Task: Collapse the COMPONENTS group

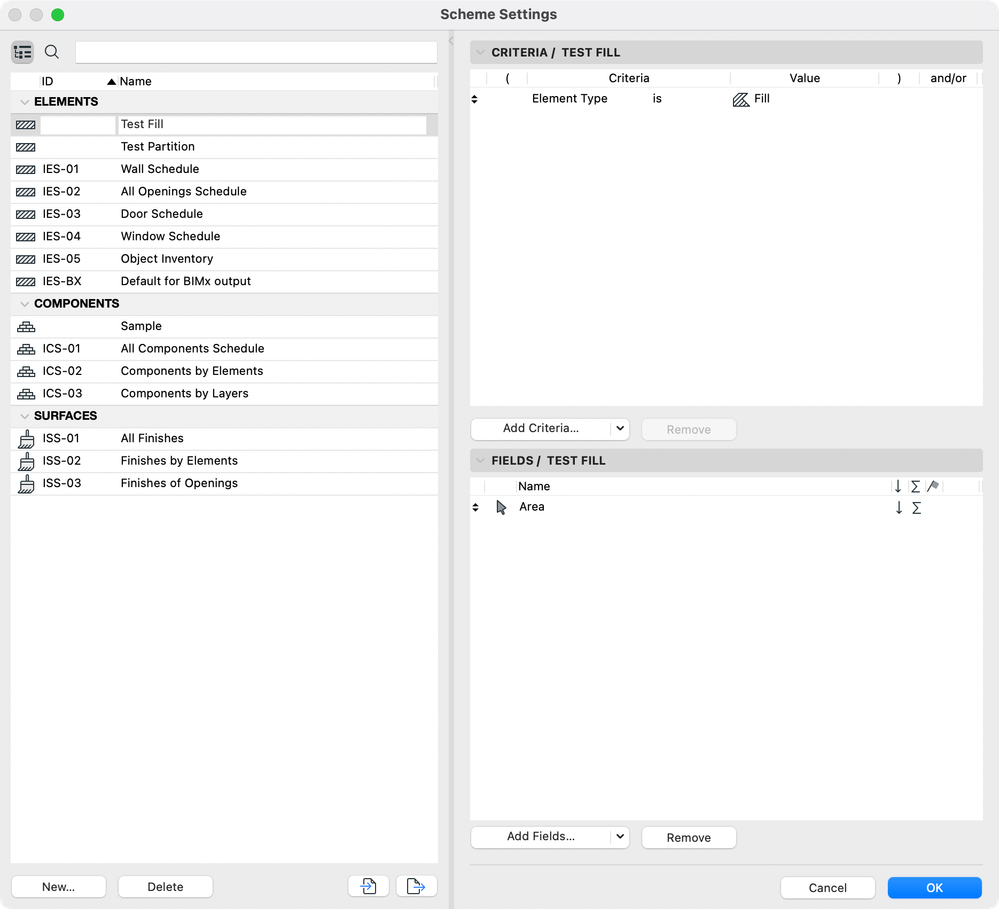Action: point(24,304)
